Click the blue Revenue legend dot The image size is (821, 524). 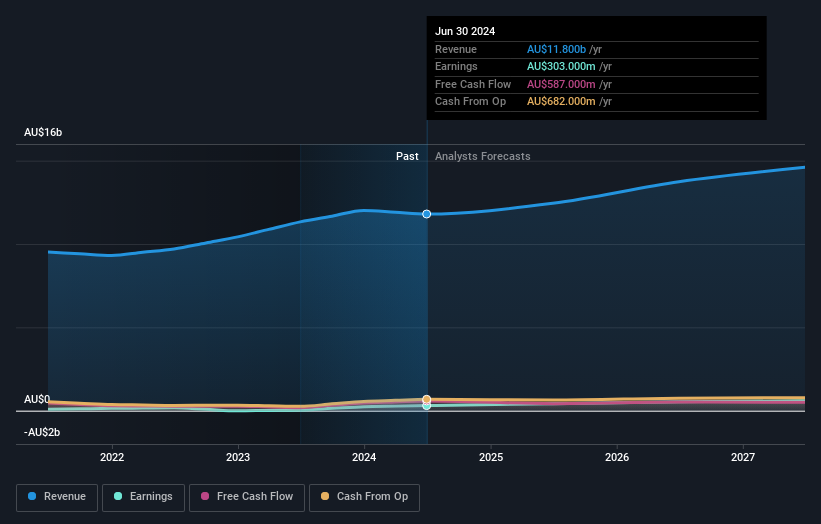(x=32, y=496)
